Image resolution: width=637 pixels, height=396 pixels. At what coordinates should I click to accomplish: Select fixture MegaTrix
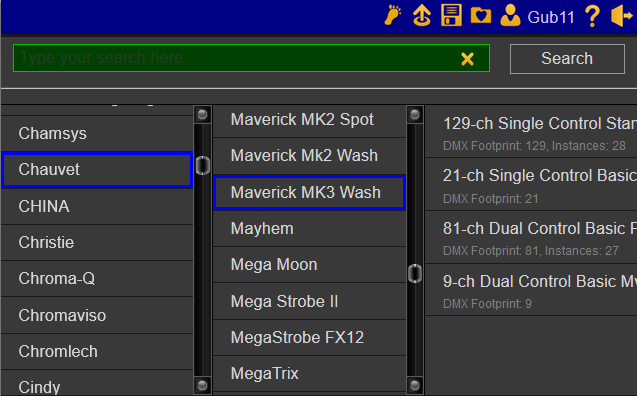(x=310, y=374)
